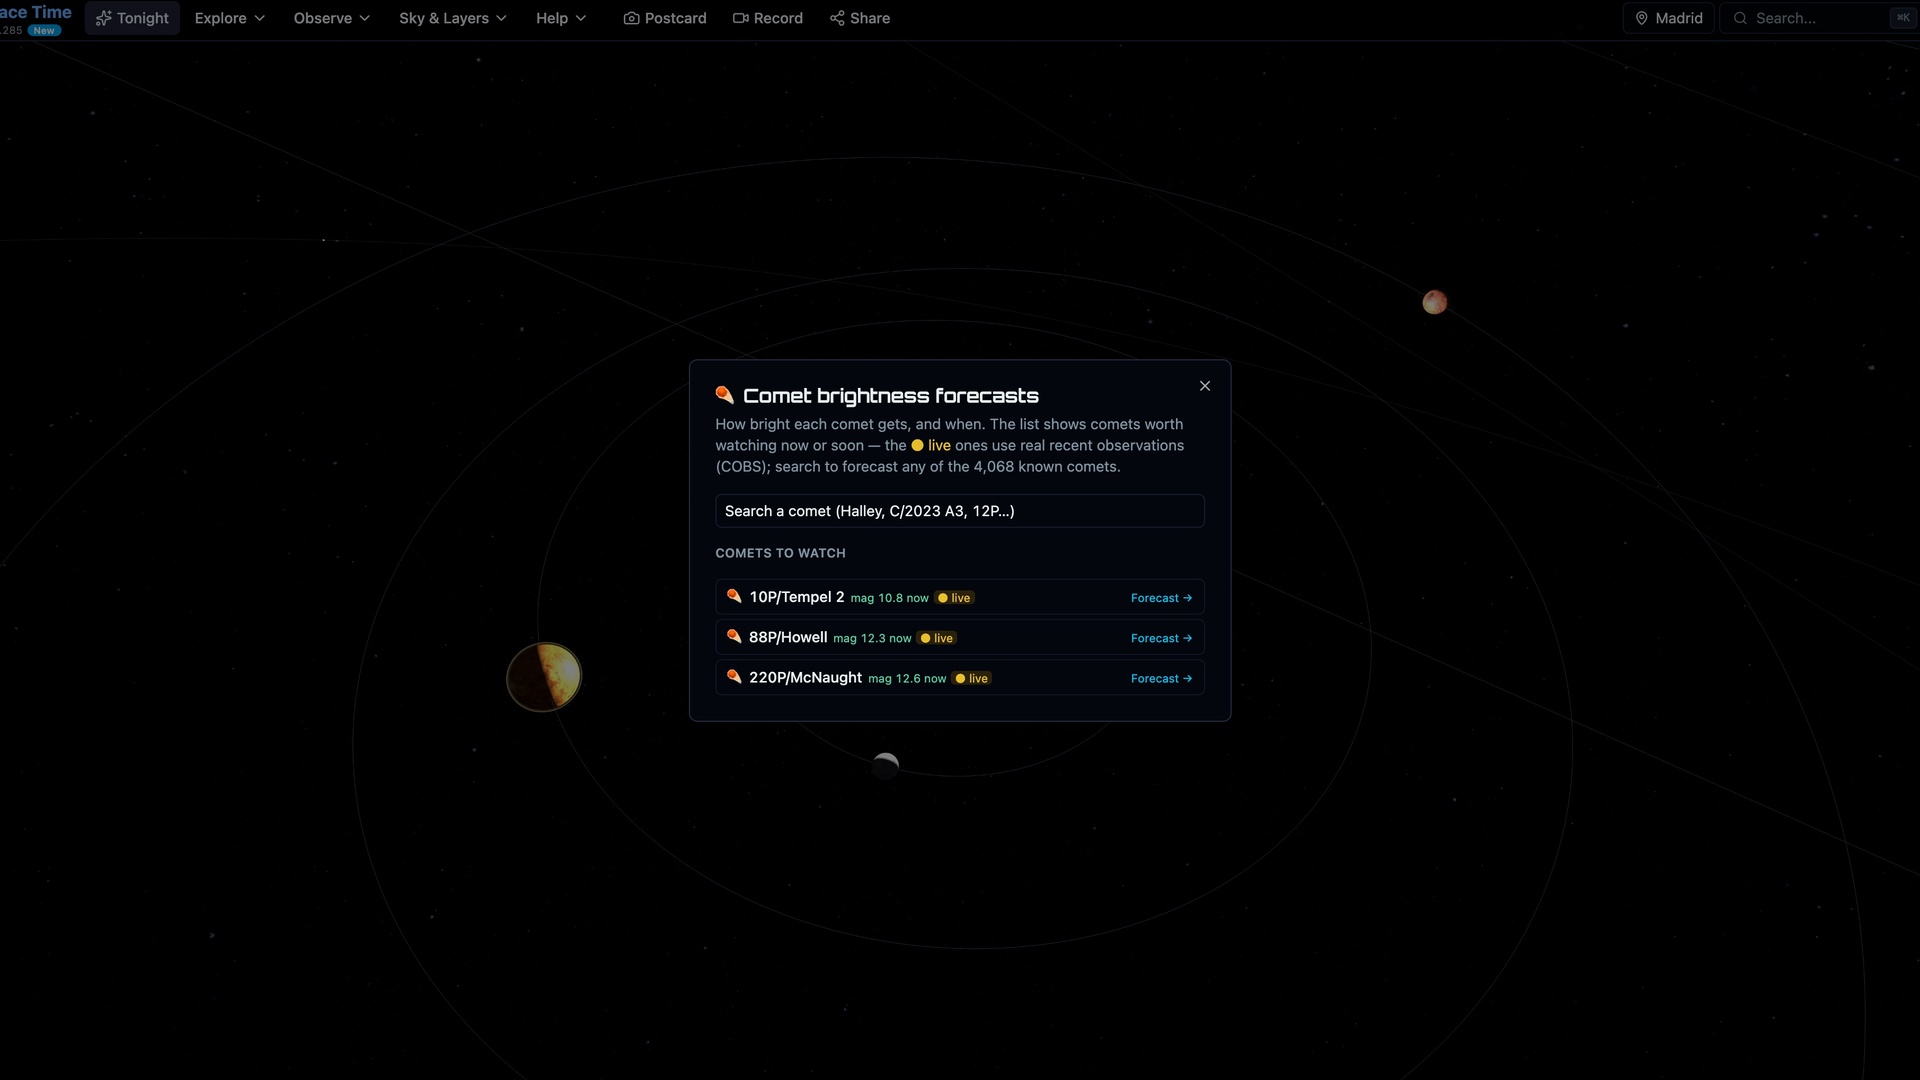Select the 10P/Tempel 2 comet name
Image resolution: width=1920 pixels, height=1080 pixels.
point(797,597)
